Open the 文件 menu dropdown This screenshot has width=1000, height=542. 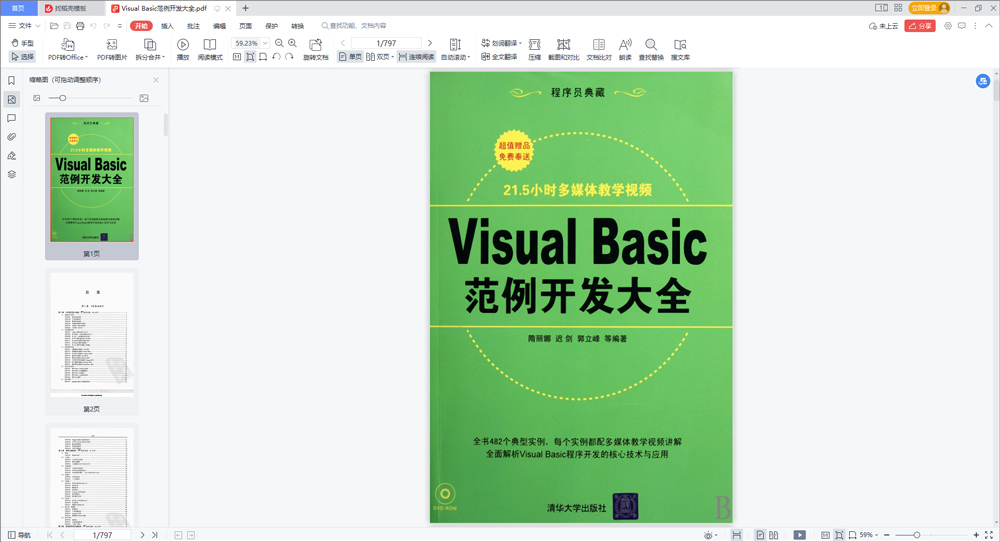pos(25,26)
